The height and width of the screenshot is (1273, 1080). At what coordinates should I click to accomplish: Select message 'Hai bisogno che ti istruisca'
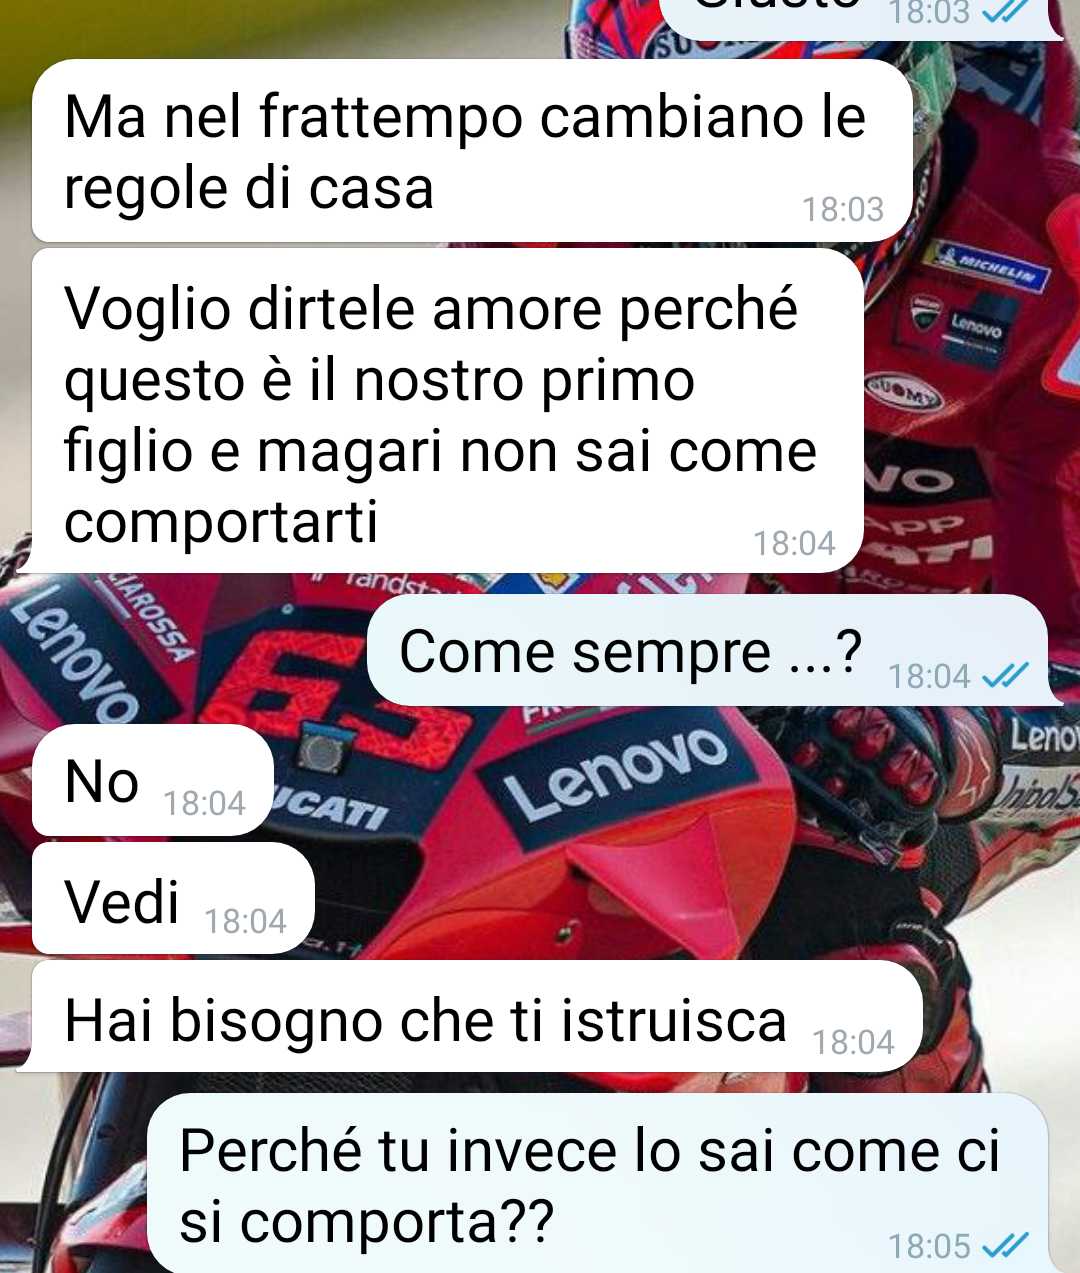[476, 1017]
